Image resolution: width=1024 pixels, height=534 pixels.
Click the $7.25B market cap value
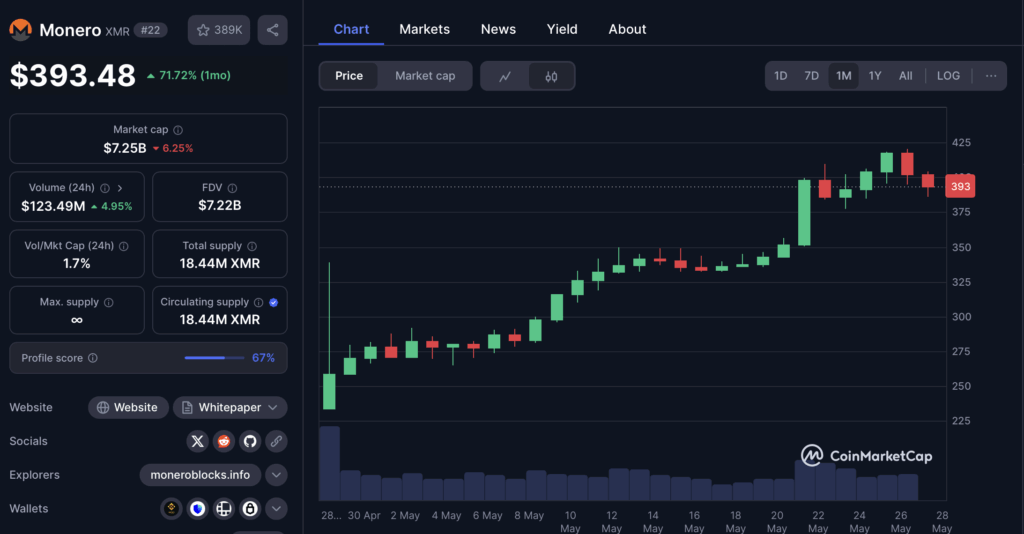(125, 148)
